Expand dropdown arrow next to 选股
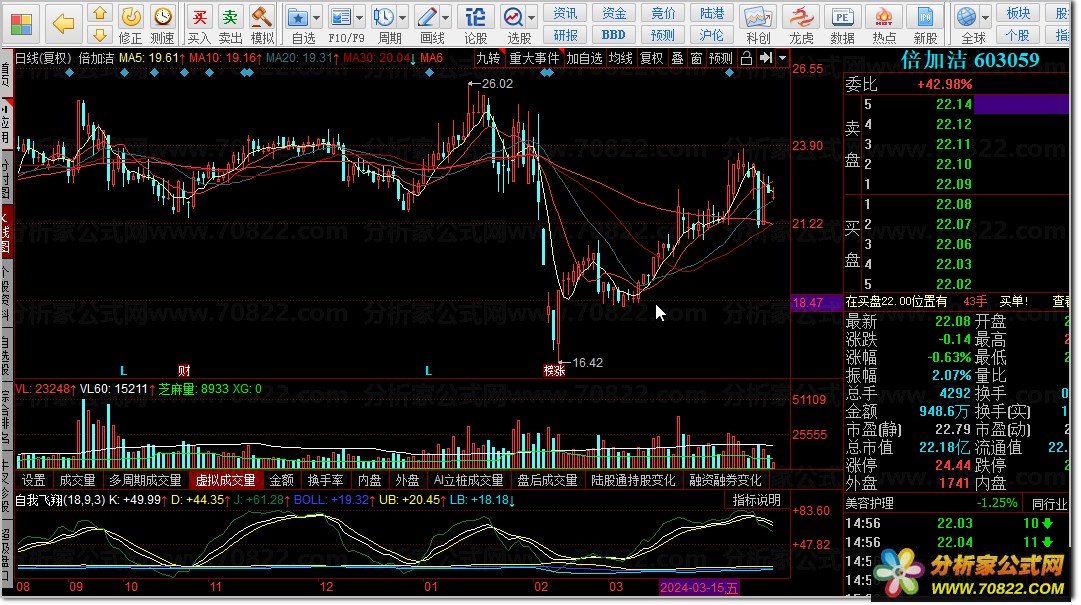 [x=532, y=17]
